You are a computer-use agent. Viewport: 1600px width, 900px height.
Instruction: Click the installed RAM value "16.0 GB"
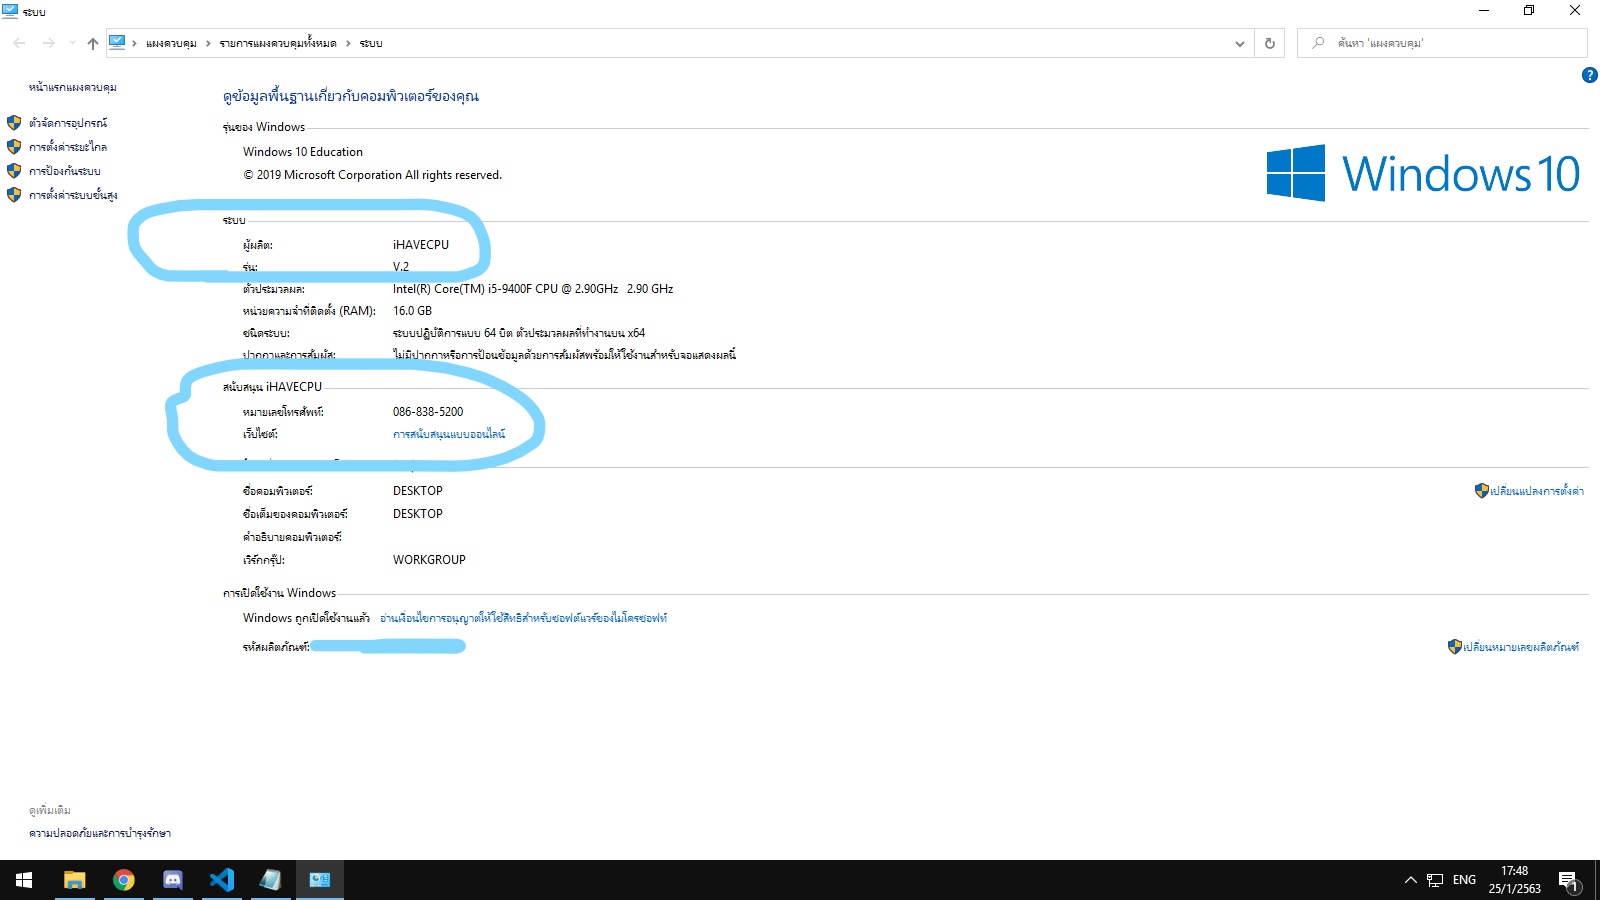tap(412, 311)
